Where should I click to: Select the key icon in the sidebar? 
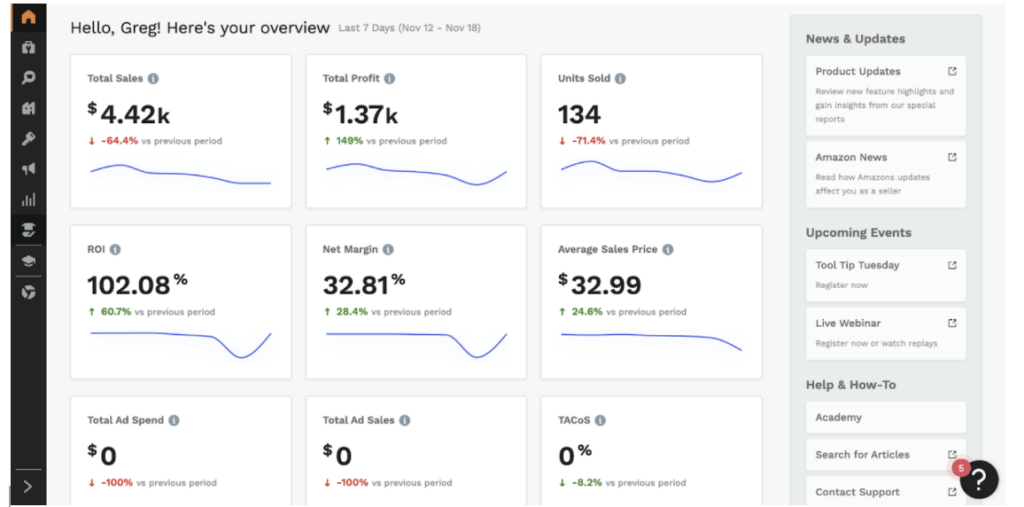(x=28, y=139)
